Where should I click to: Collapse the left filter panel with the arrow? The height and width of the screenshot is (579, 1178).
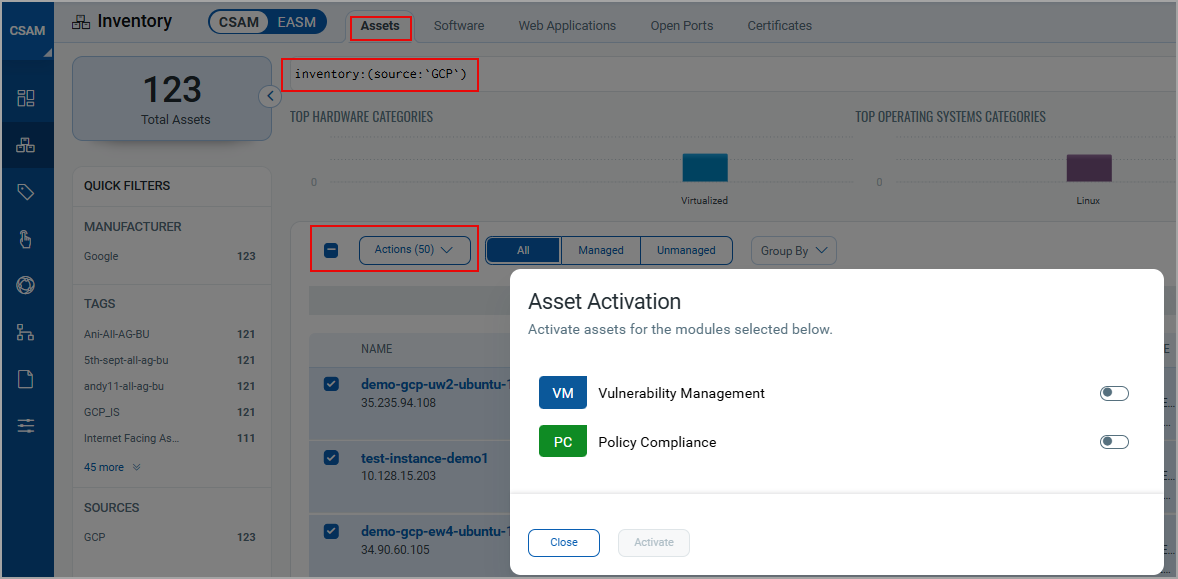269,96
